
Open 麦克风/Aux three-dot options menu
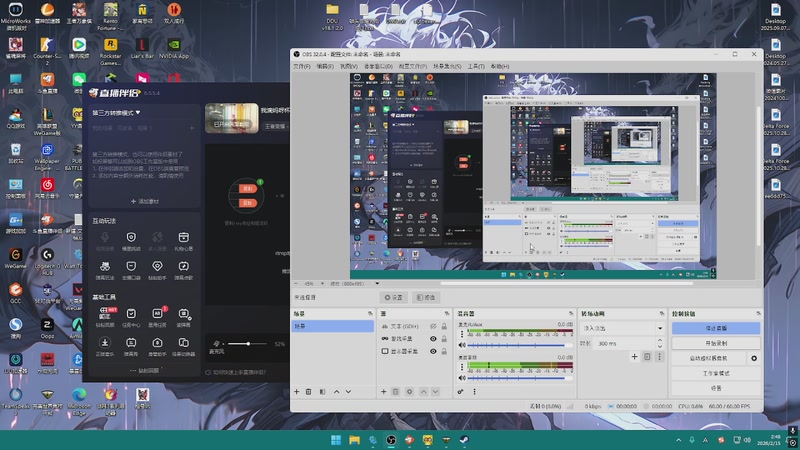click(x=462, y=334)
